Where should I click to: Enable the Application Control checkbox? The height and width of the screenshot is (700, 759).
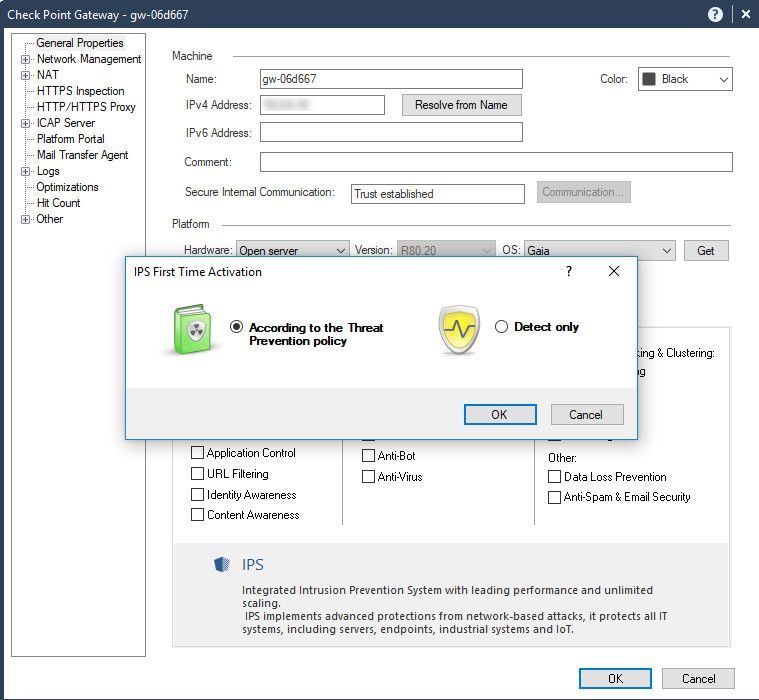[197, 453]
